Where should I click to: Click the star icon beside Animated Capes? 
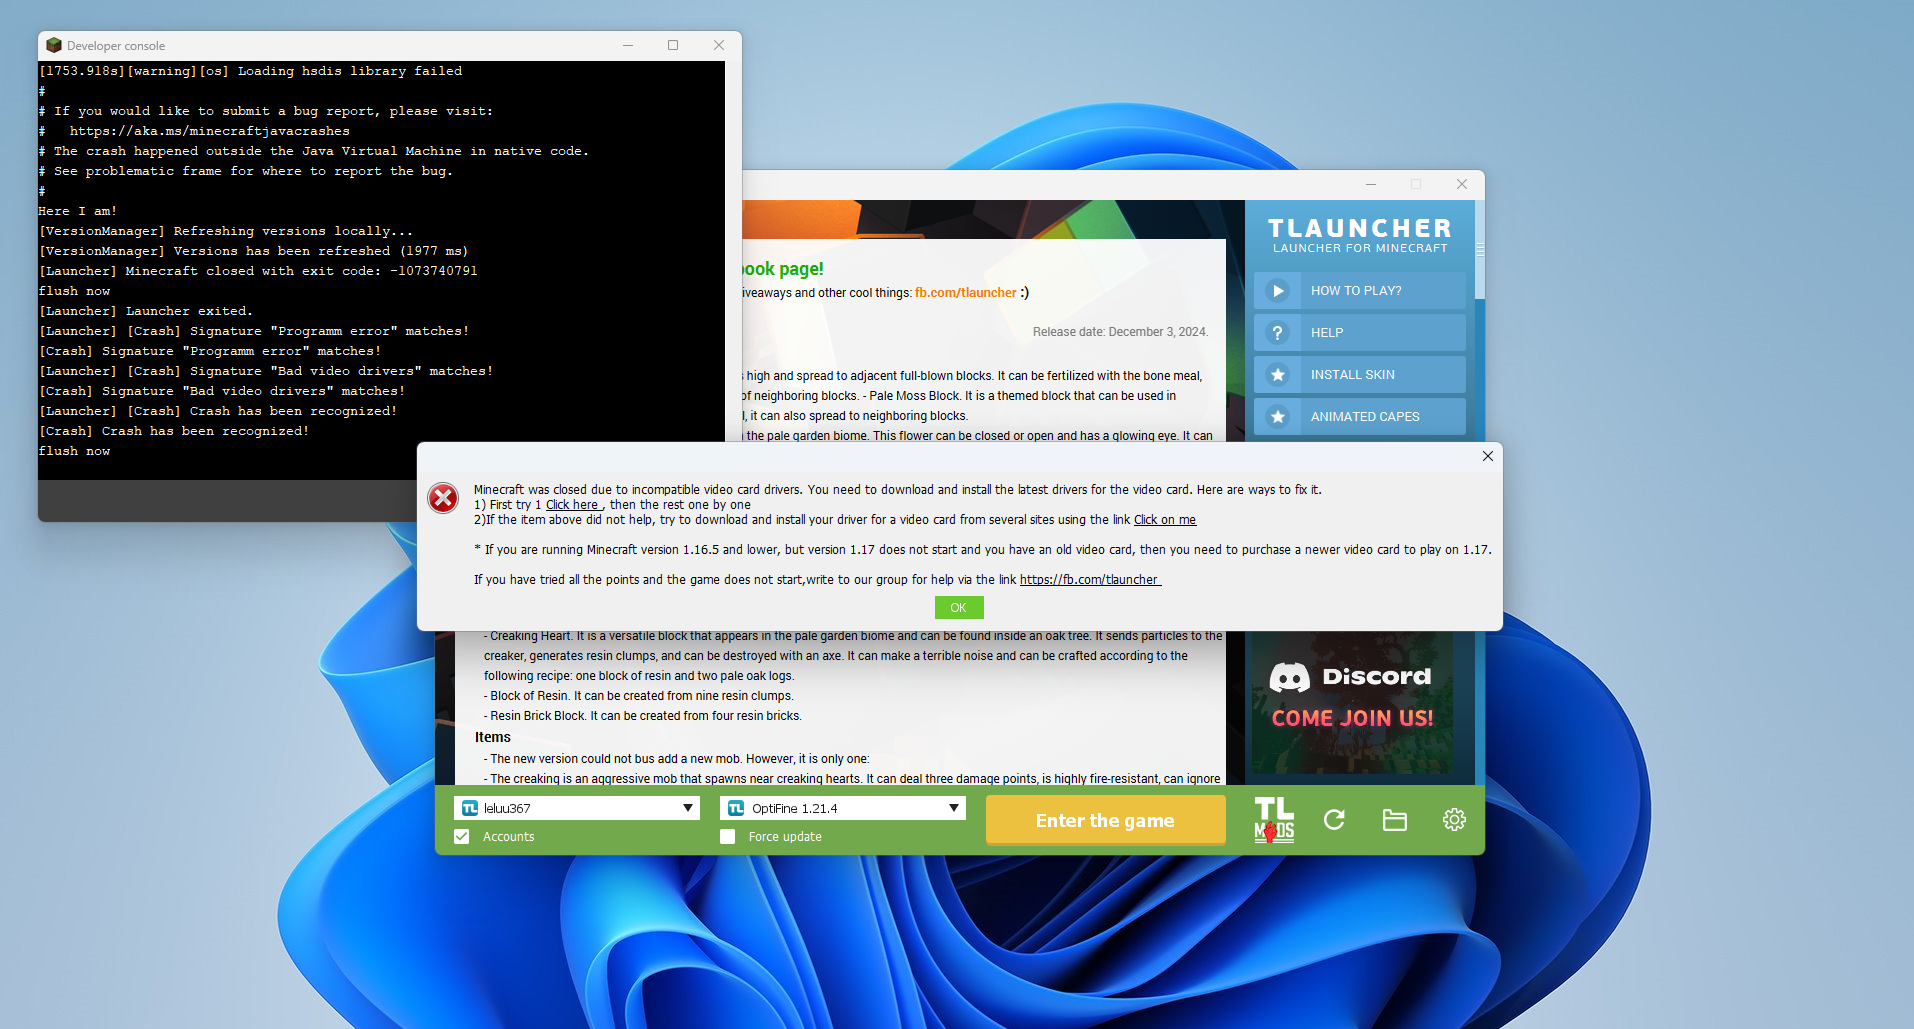(1277, 417)
